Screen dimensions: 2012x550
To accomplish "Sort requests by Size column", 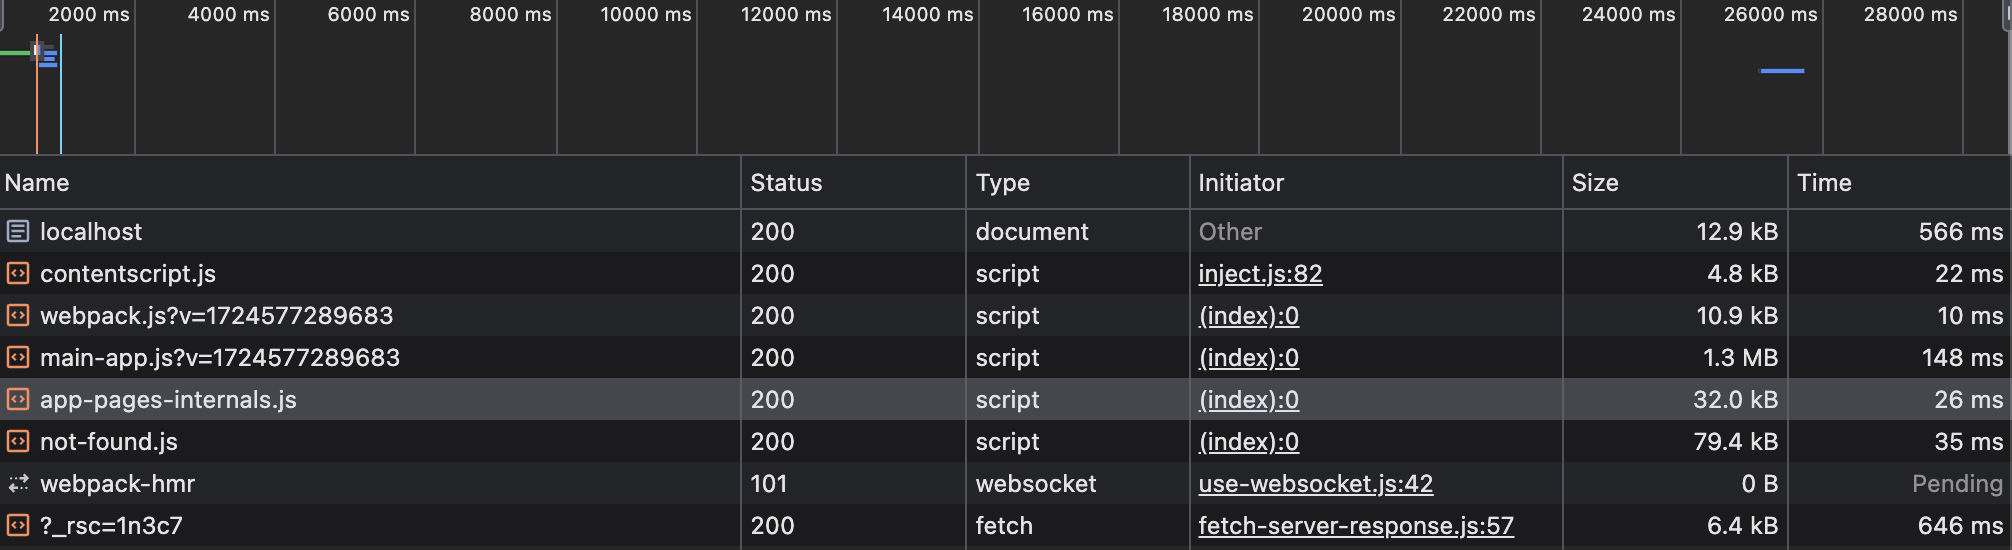I will click(1594, 183).
